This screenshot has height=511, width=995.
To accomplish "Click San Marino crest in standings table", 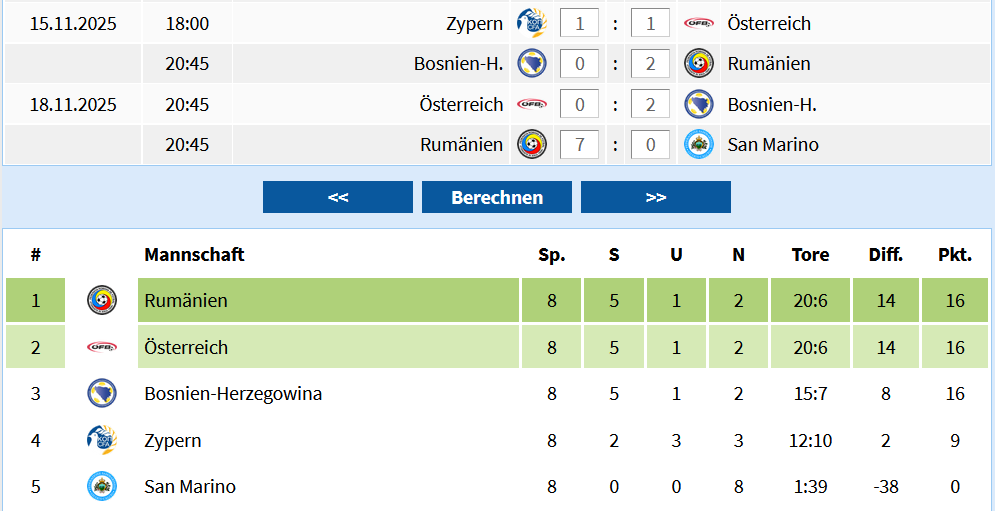I will click(101, 487).
